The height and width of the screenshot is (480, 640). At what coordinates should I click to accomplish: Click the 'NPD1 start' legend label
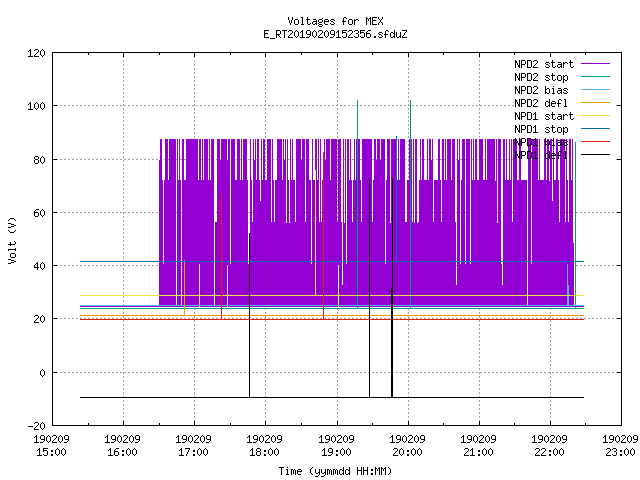click(544, 116)
